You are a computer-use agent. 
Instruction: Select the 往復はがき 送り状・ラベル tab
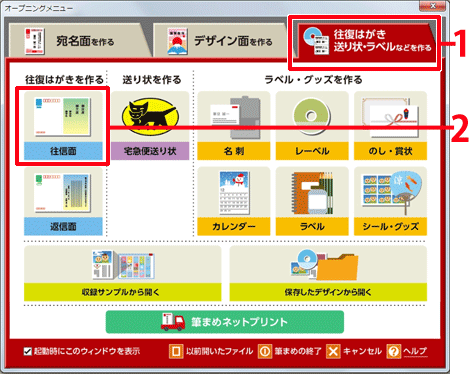pos(366,43)
